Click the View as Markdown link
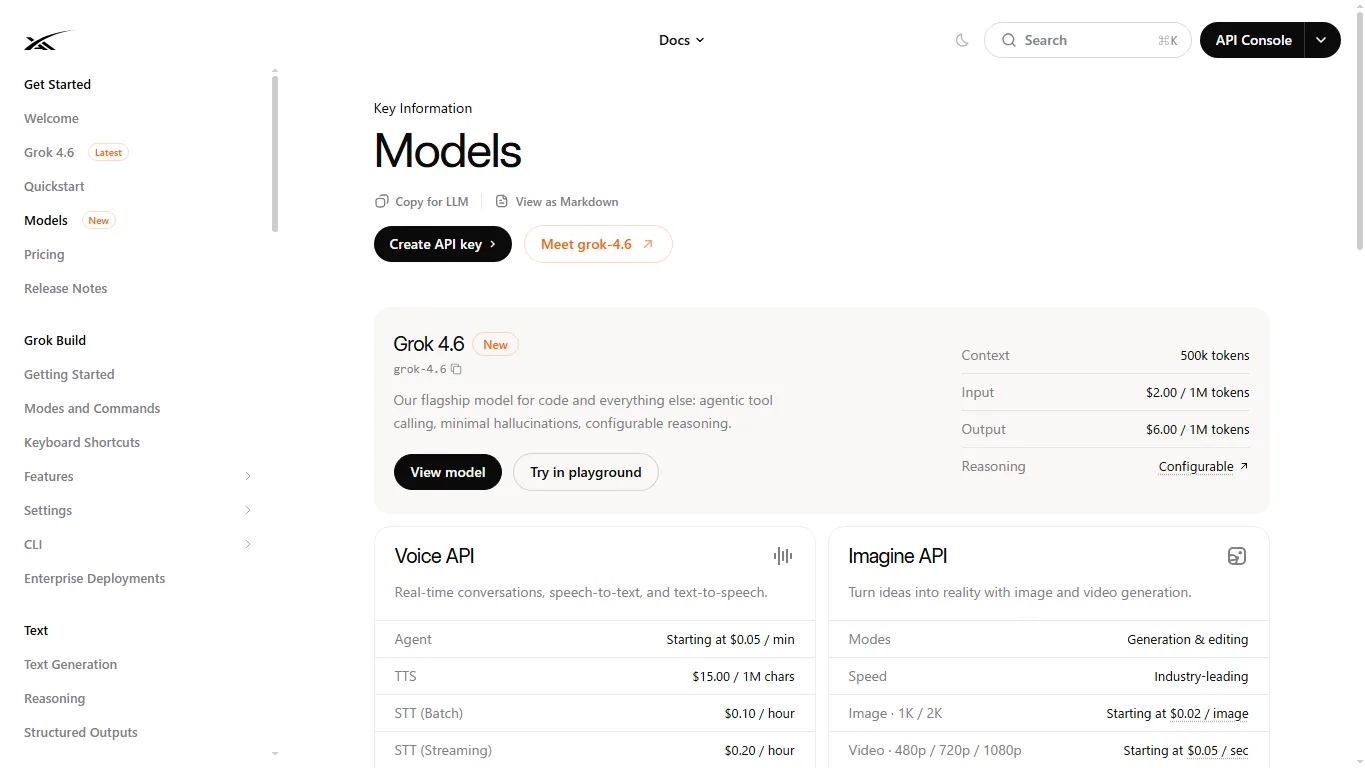Screen dimensions: 1365x768 (557, 201)
